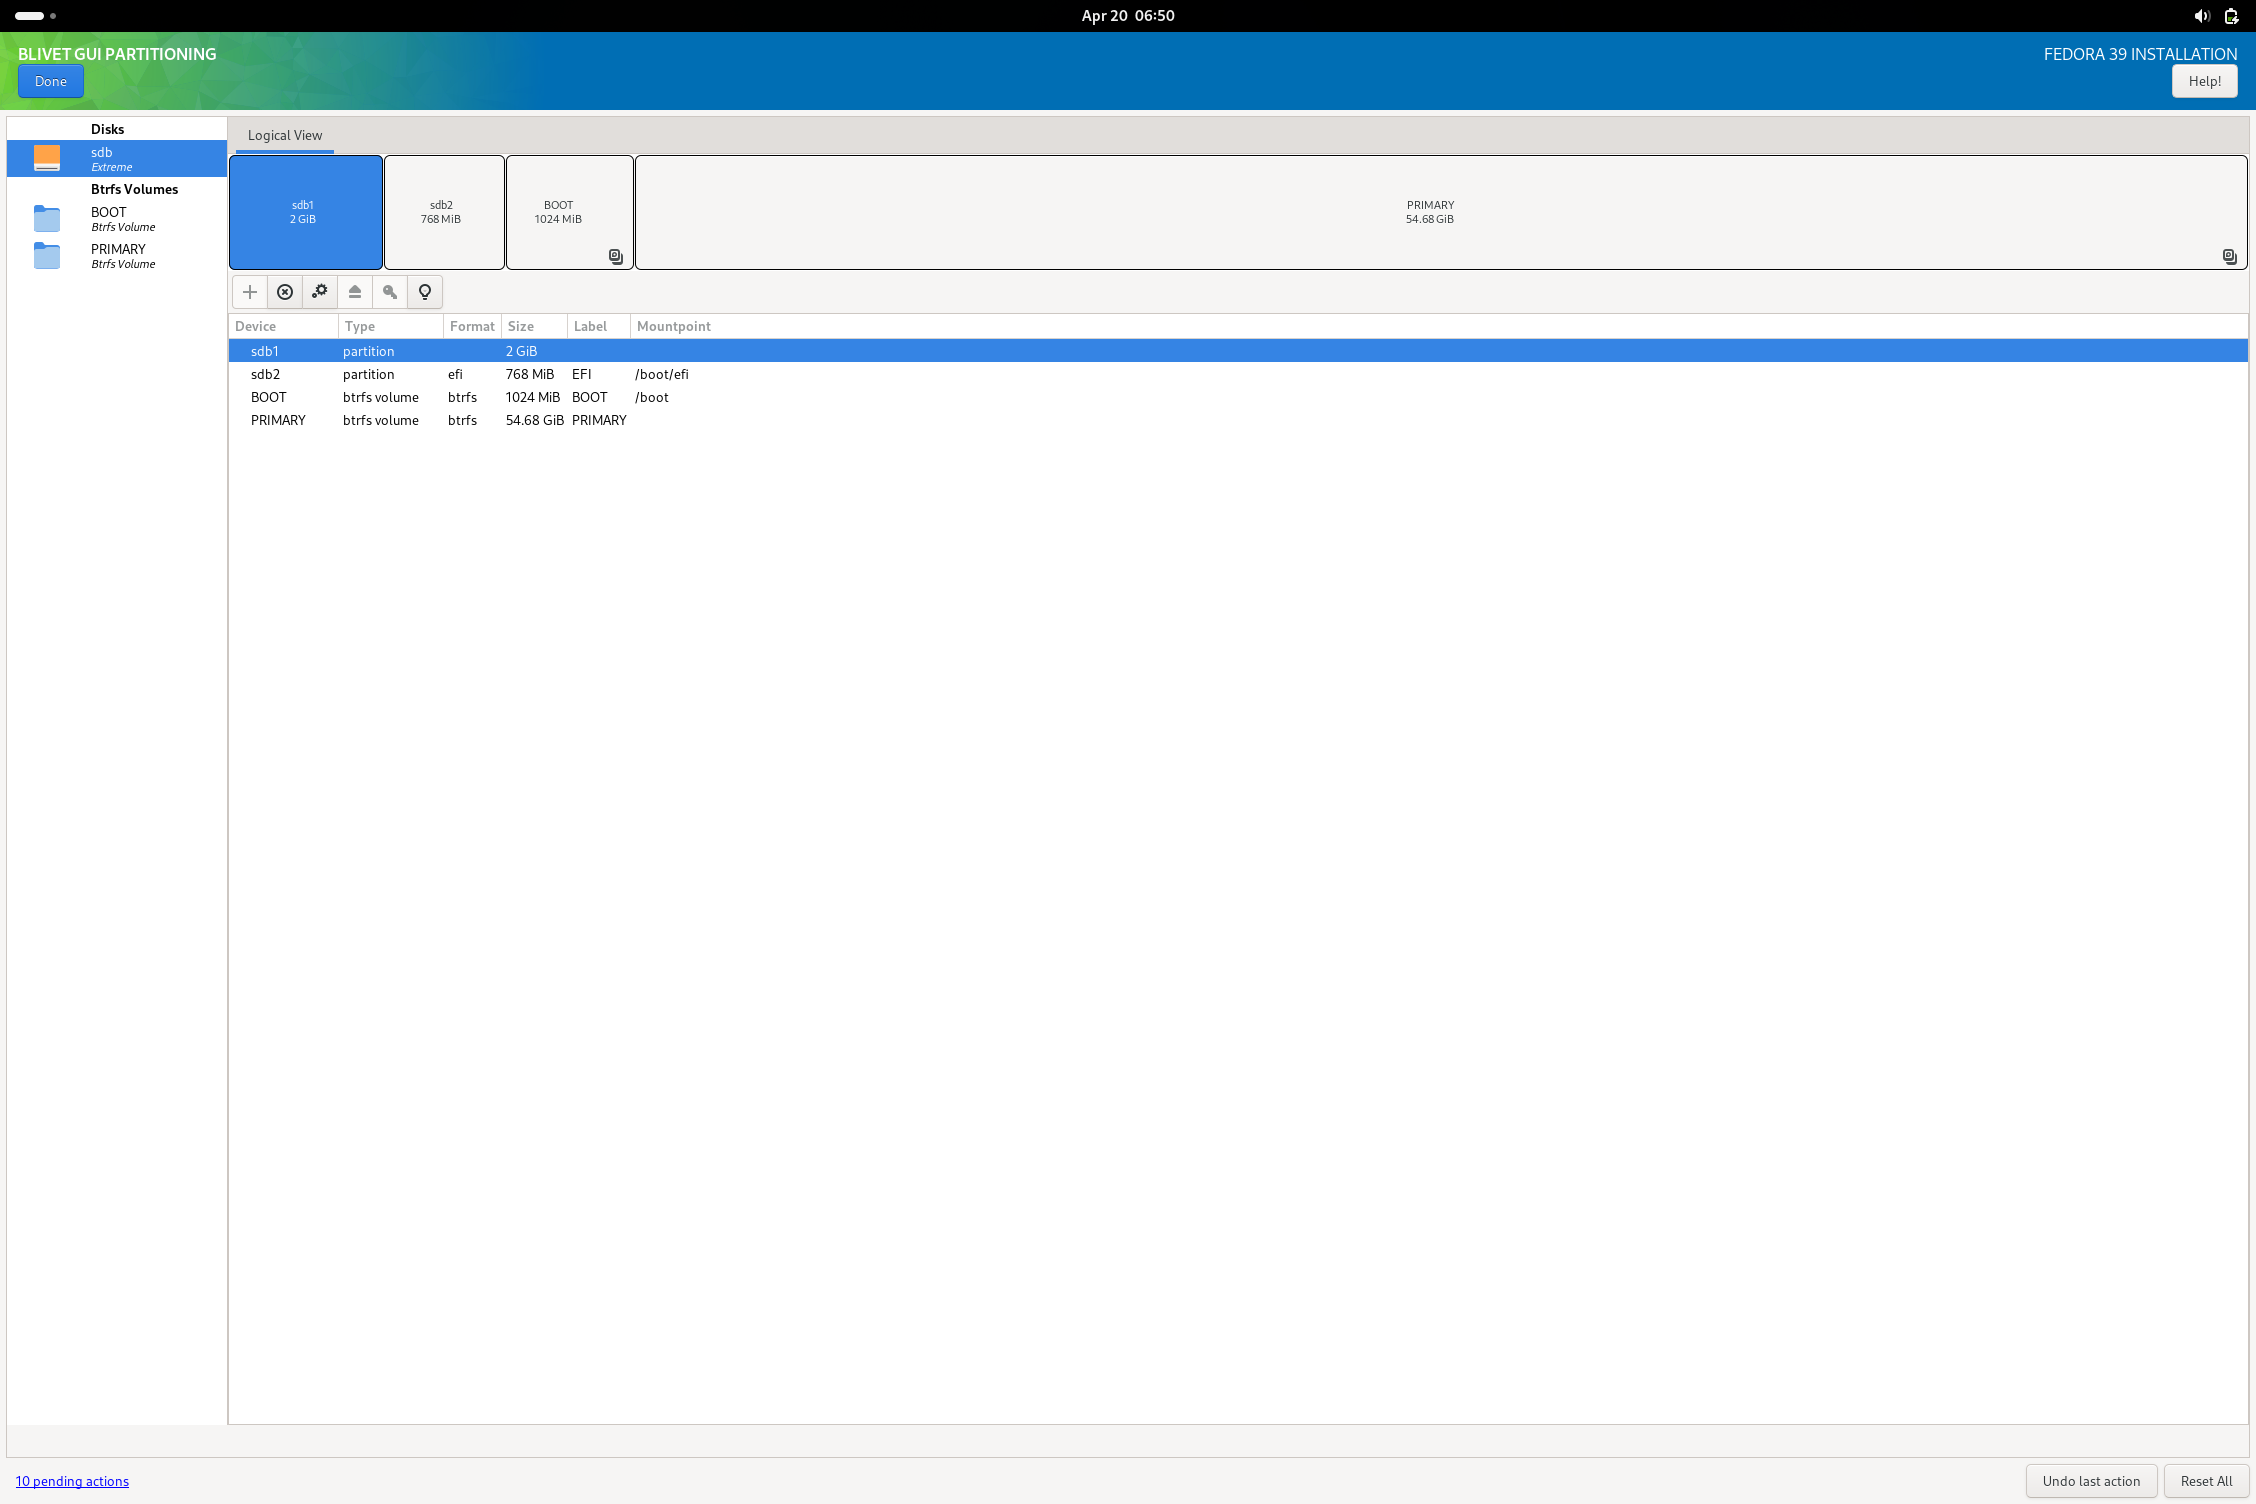2256x1504 pixels.
Task: Select the sdb1 partition block in diagram
Action: [x=305, y=211]
